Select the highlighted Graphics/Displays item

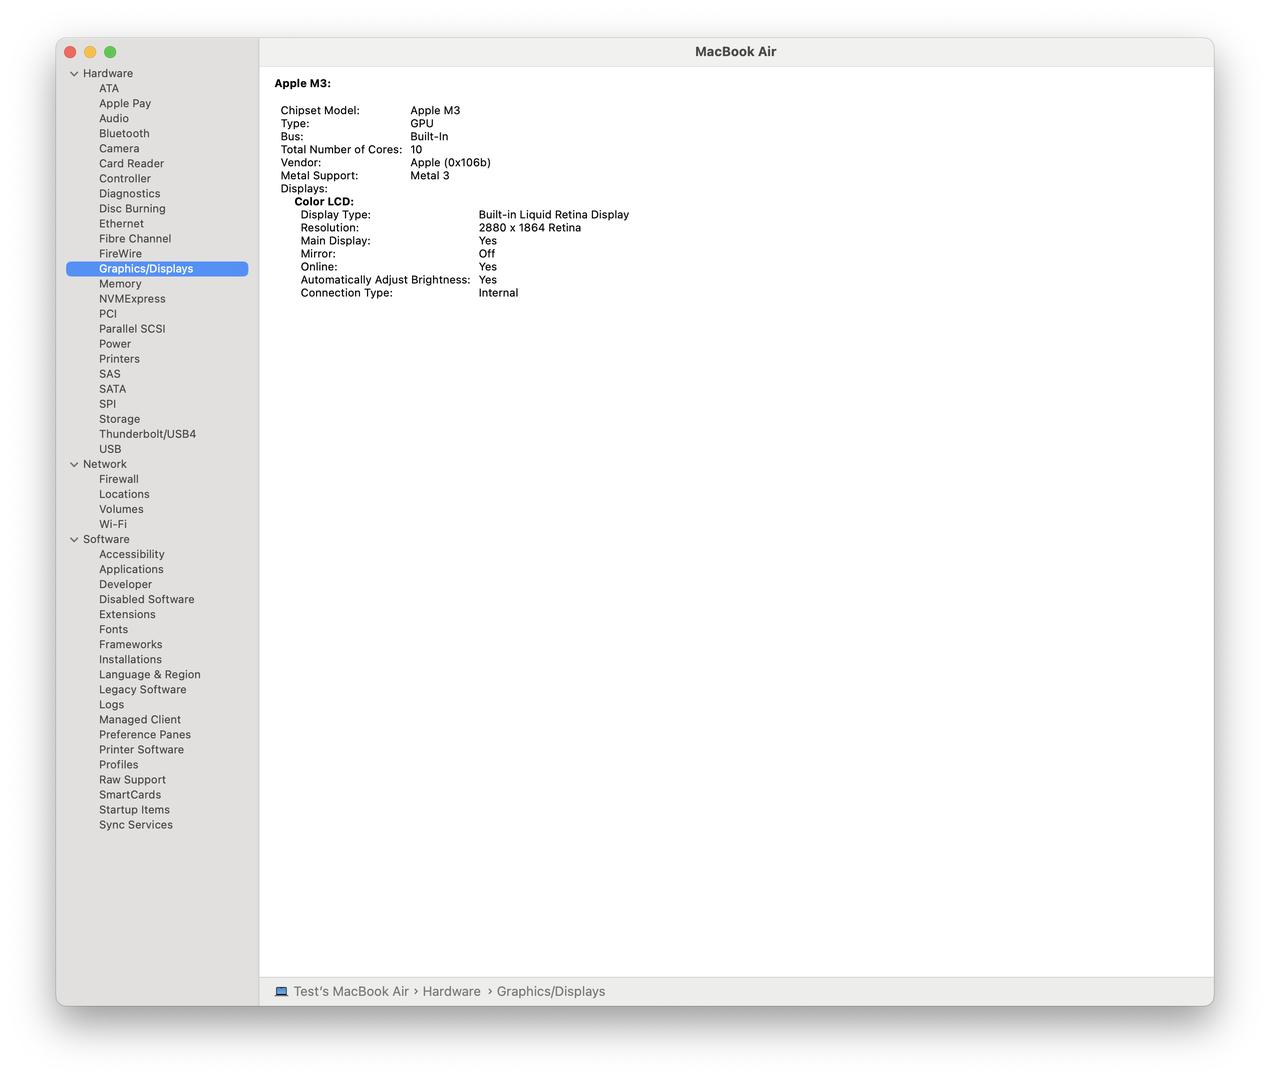tap(157, 269)
